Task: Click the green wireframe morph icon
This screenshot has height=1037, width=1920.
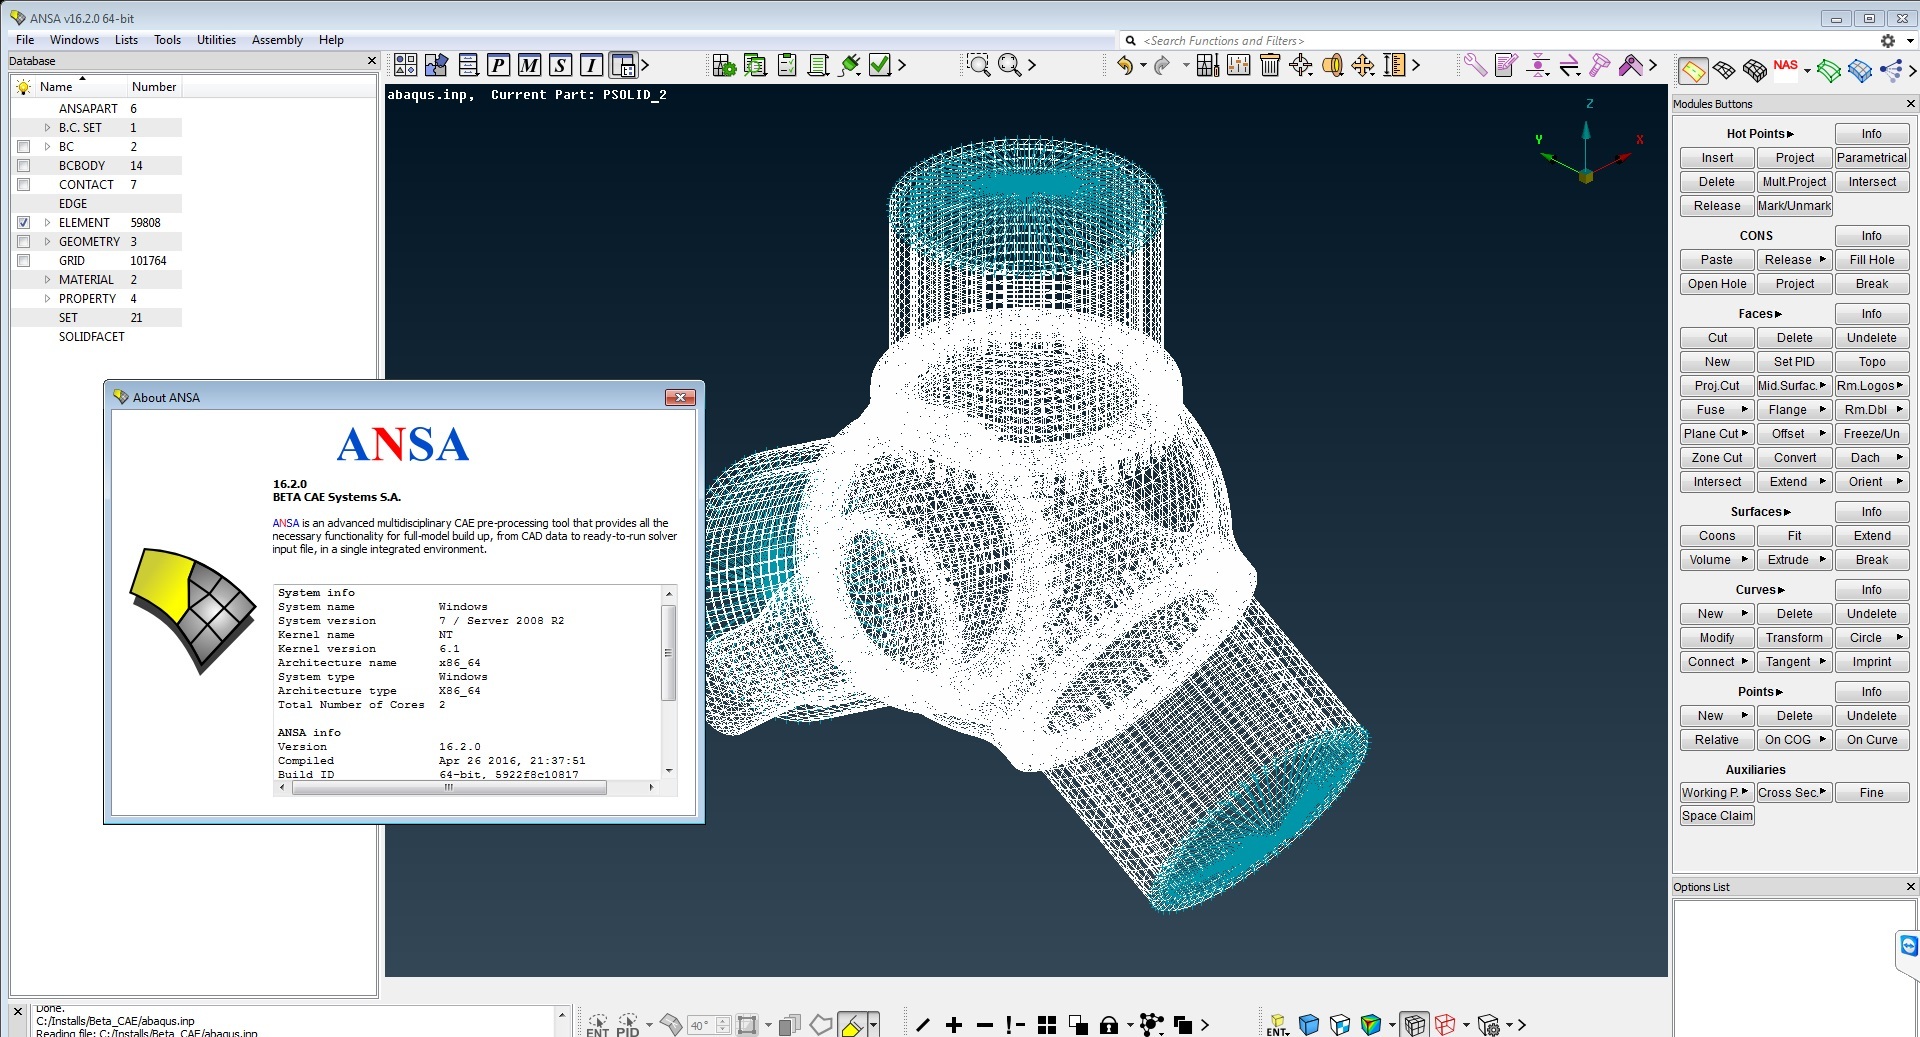Action: [x=1829, y=71]
